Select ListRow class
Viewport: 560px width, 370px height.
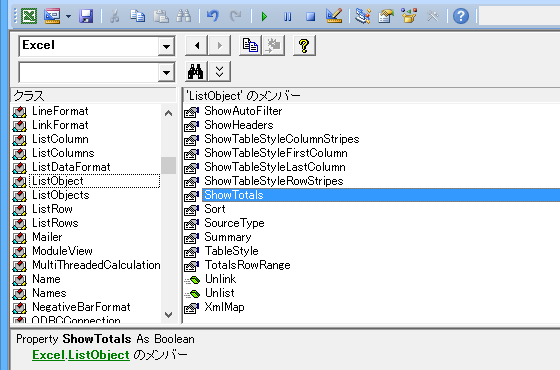(x=52, y=209)
